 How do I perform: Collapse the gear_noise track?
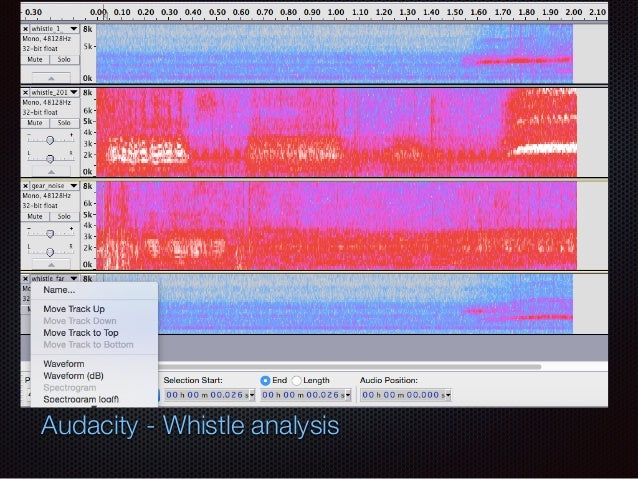coord(51,265)
